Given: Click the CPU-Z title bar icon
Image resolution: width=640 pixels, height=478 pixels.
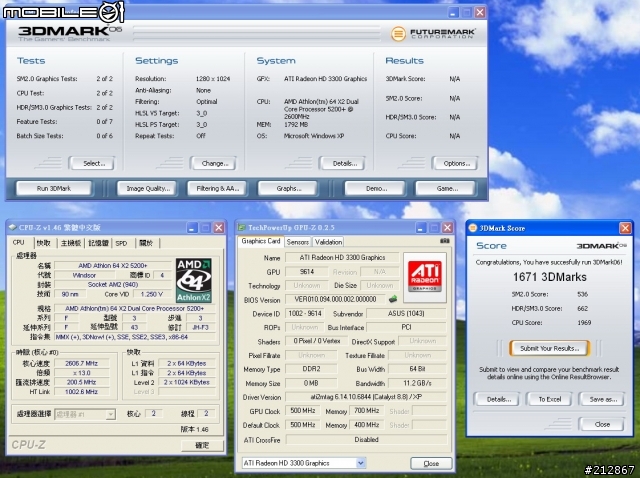Looking at the screenshot, I should coord(13,227).
